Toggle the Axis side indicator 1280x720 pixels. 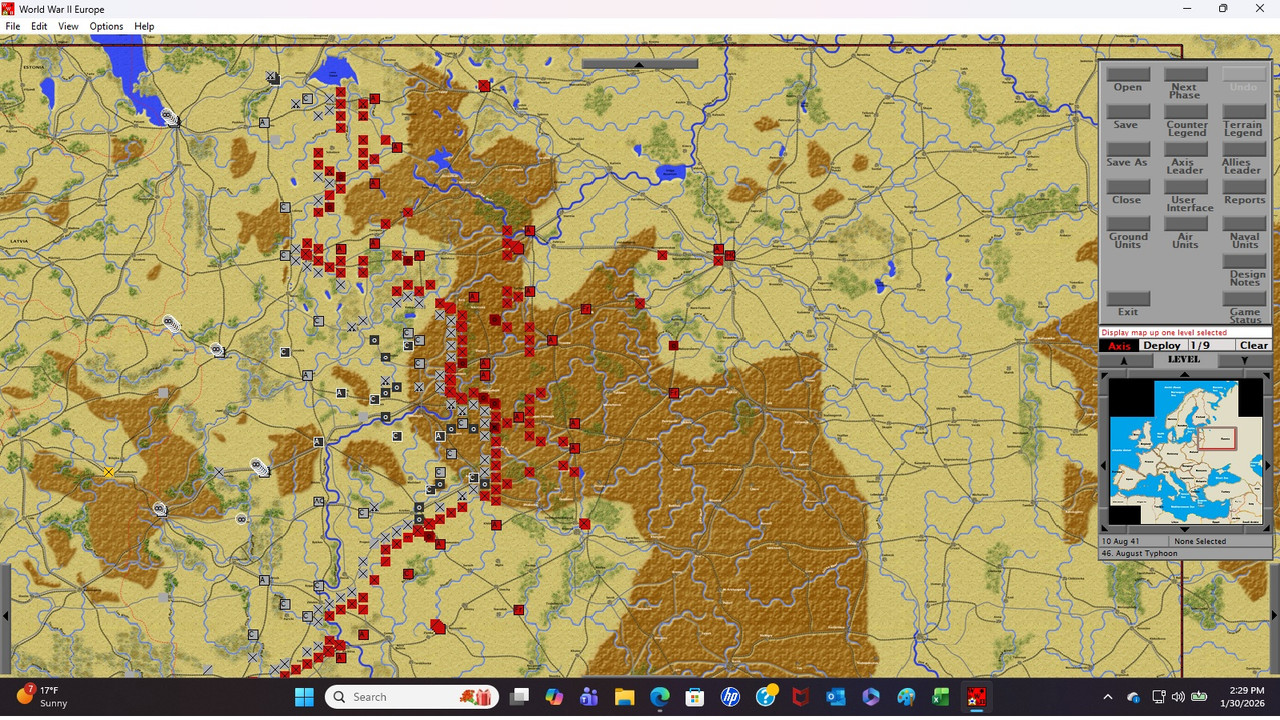click(1118, 345)
